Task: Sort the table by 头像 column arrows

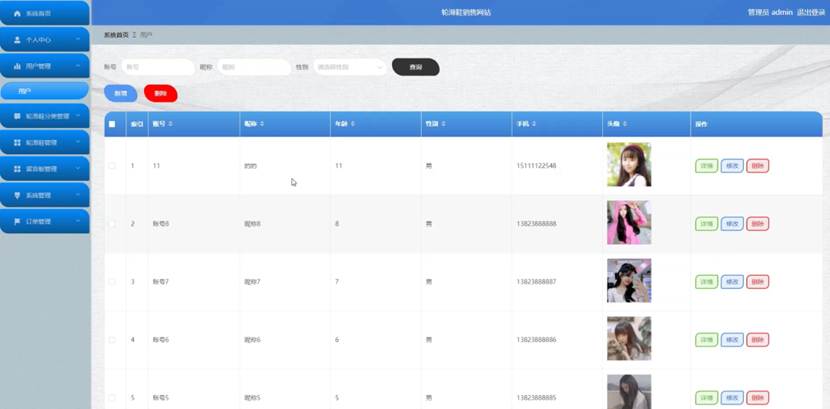Action: 625,124
